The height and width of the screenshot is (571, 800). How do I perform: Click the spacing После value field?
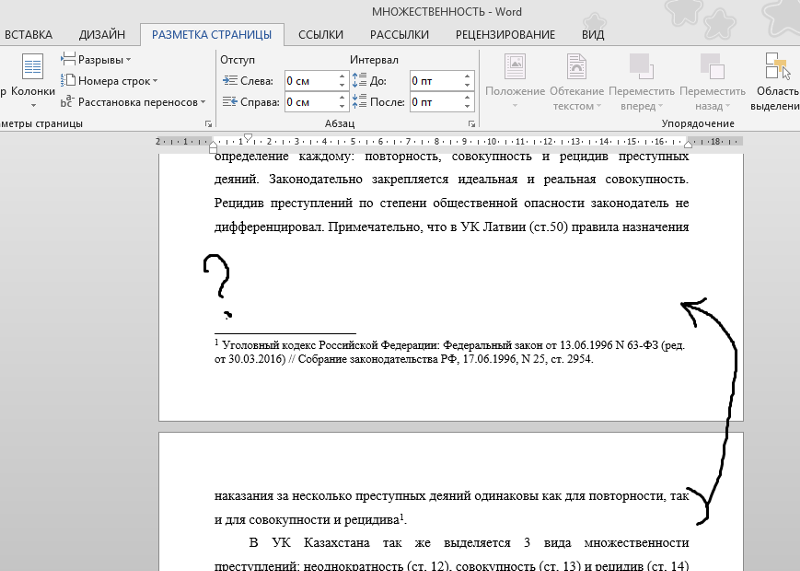pos(433,102)
